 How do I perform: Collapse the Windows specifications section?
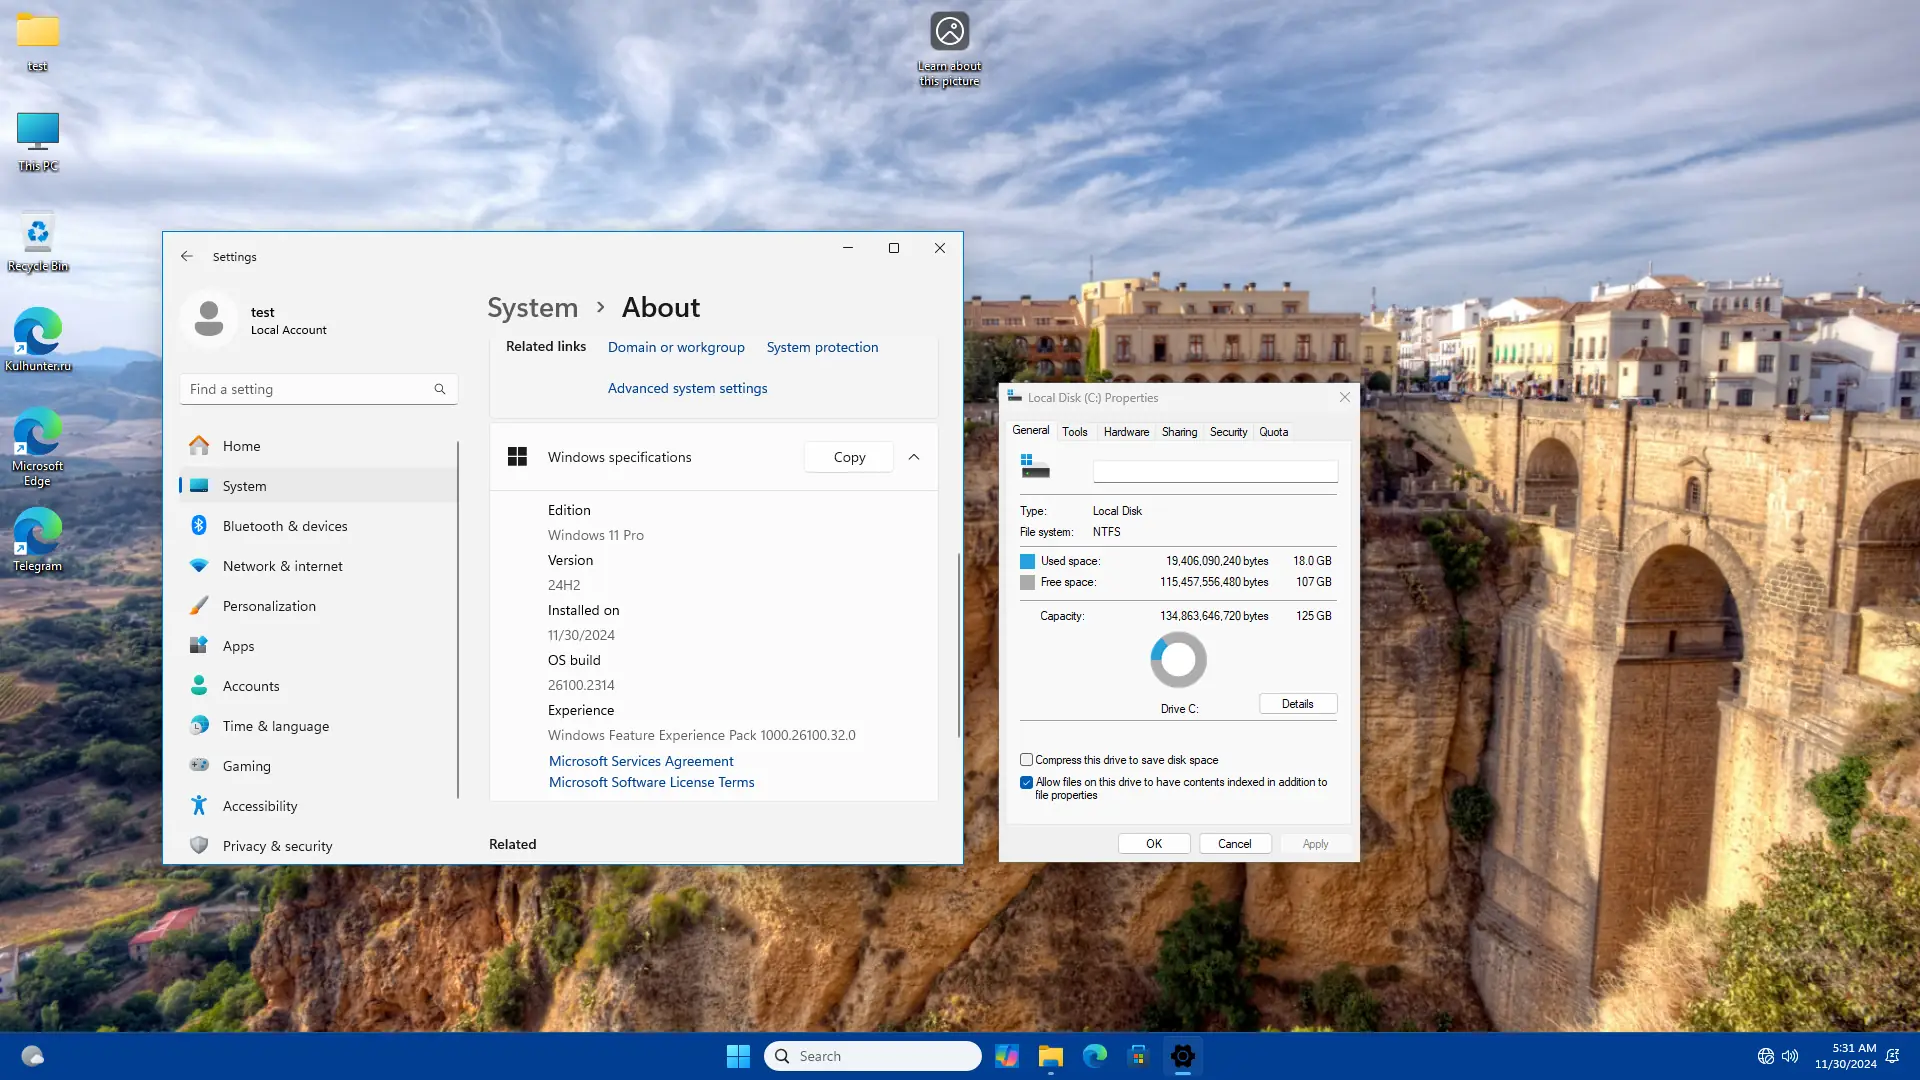pyautogui.click(x=914, y=457)
